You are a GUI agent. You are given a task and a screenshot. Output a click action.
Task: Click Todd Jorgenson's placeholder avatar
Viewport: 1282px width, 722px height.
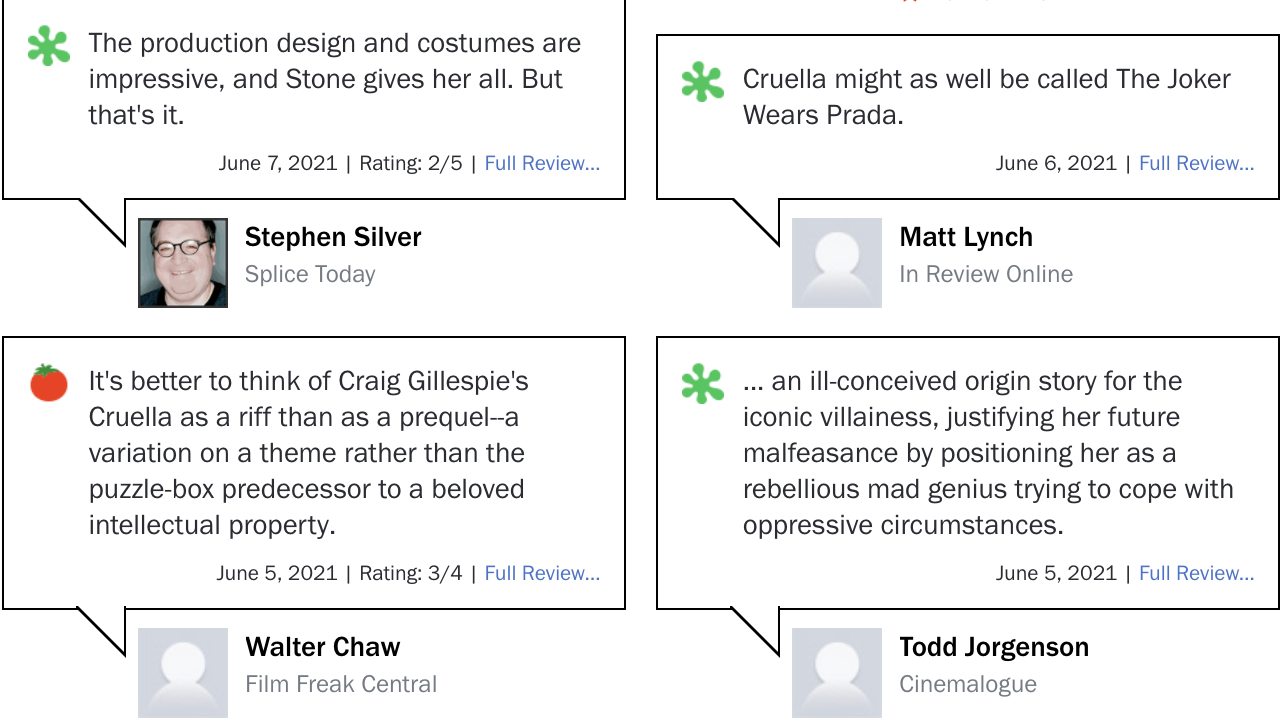point(837,673)
